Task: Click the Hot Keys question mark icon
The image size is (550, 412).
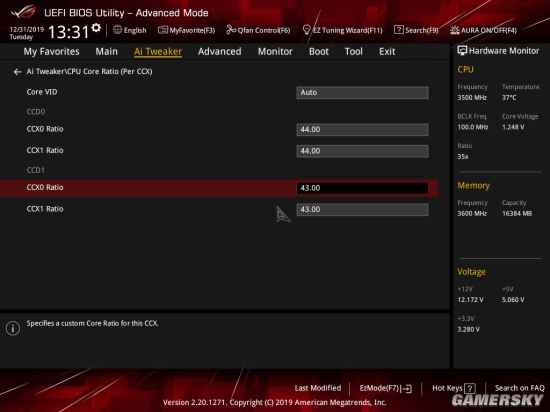Action: (x=470, y=388)
